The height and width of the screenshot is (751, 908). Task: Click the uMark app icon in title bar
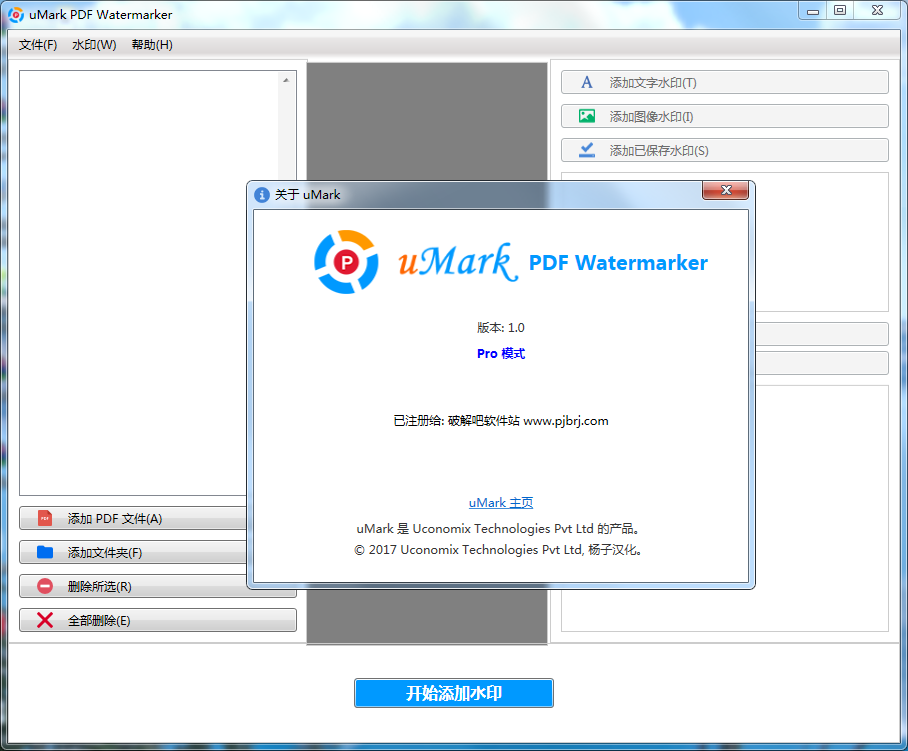tap(16, 14)
